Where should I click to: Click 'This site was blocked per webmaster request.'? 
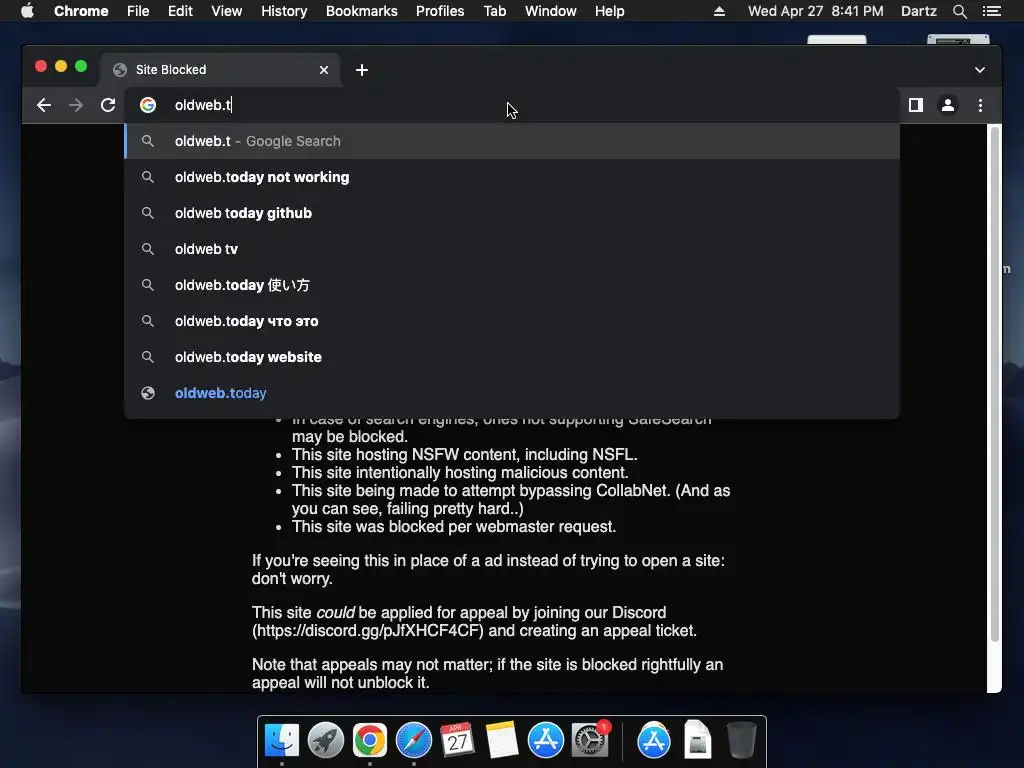(454, 526)
